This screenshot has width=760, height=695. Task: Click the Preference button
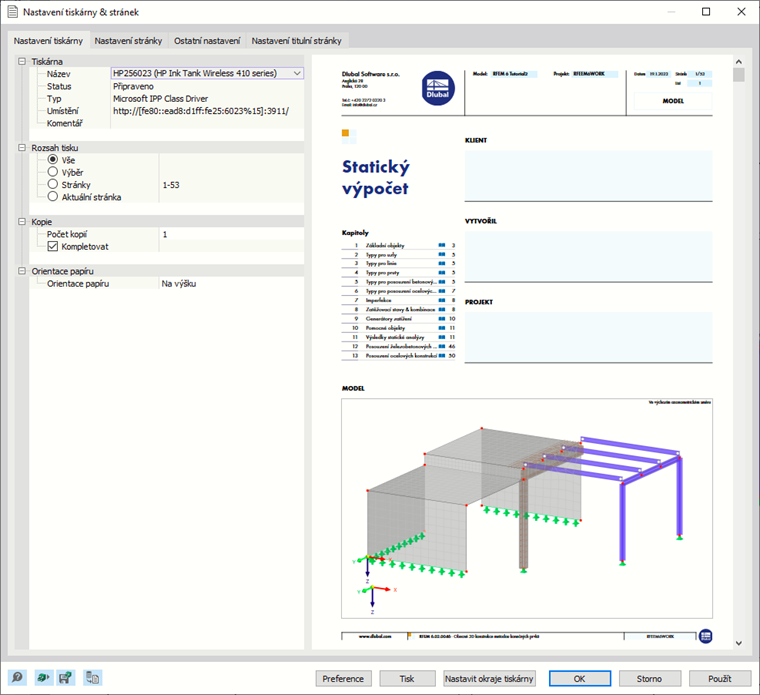[343, 679]
